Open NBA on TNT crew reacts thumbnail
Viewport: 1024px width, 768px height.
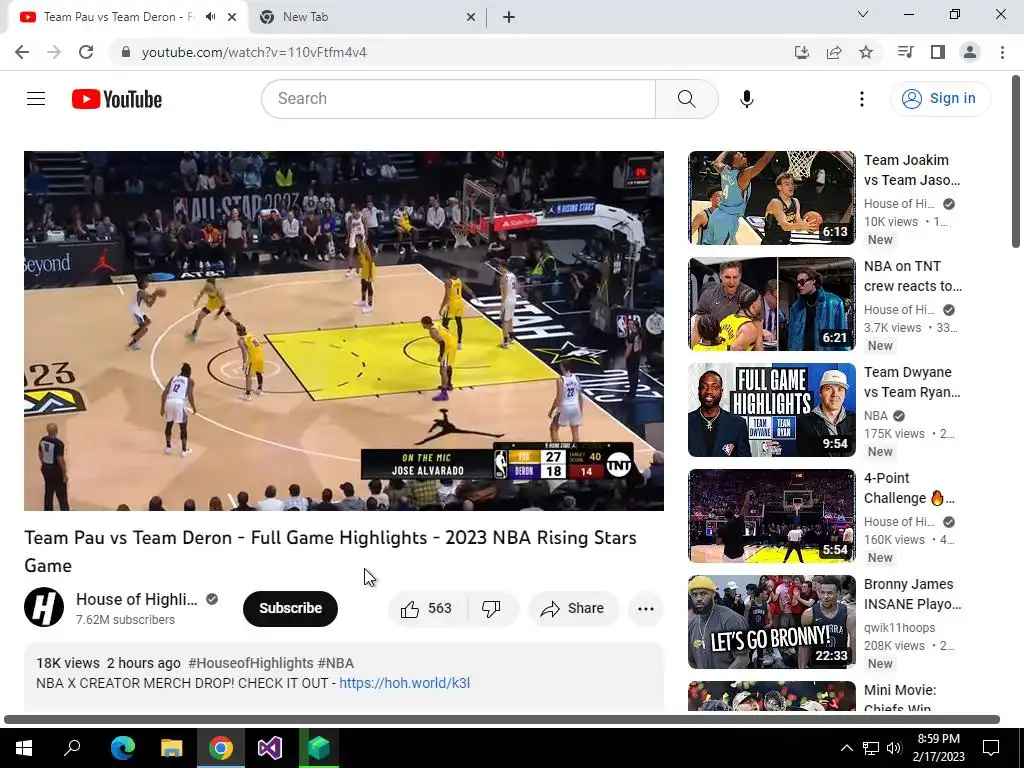[x=771, y=304]
